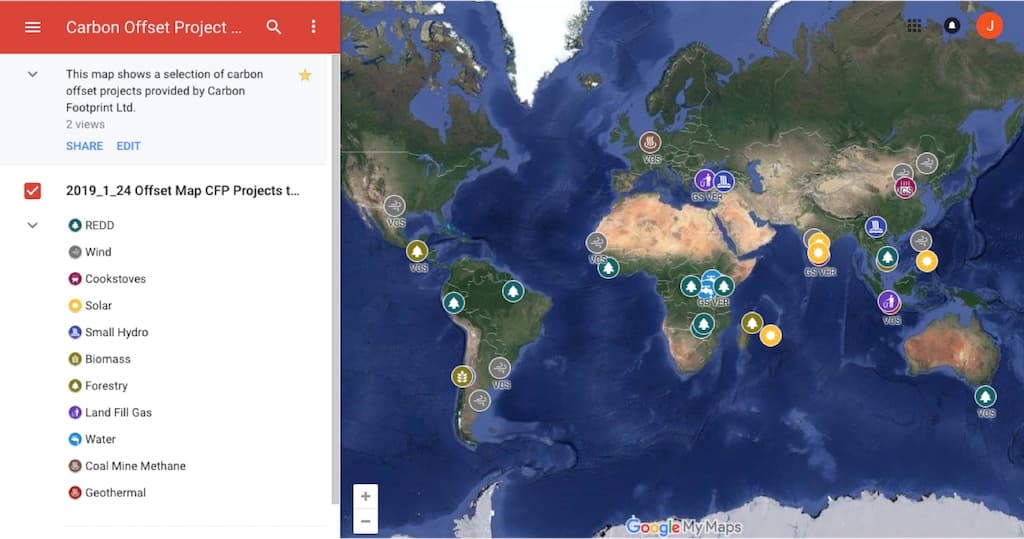Click the landfill gas marker in Indonesia

tap(888, 301)
